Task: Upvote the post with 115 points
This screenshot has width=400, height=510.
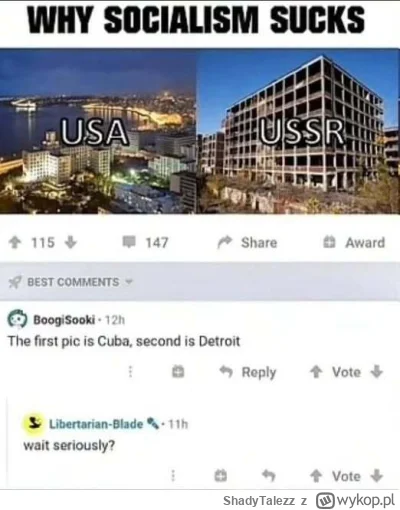Action: point(14,242)
